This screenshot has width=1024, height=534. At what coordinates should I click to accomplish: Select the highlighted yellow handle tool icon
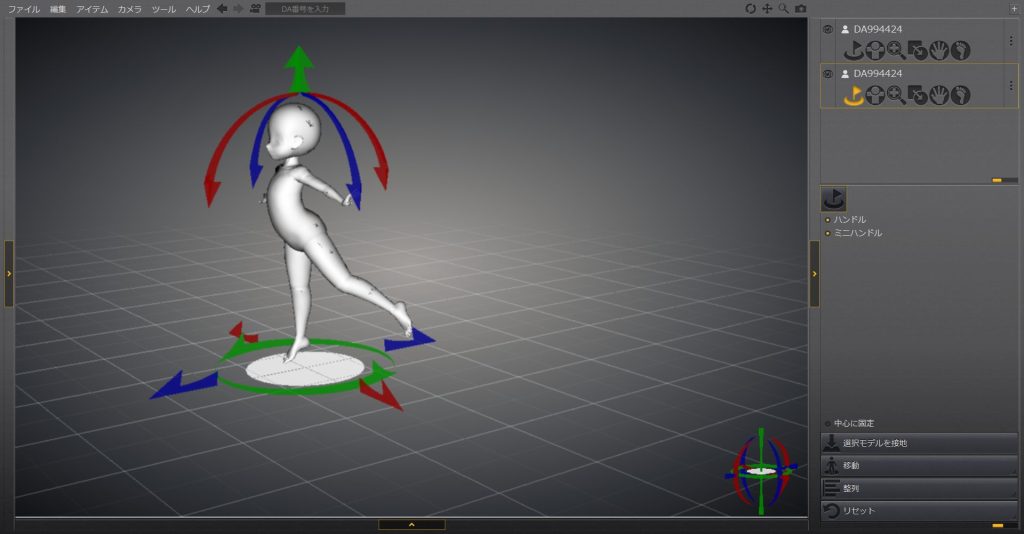click(853, 95)
